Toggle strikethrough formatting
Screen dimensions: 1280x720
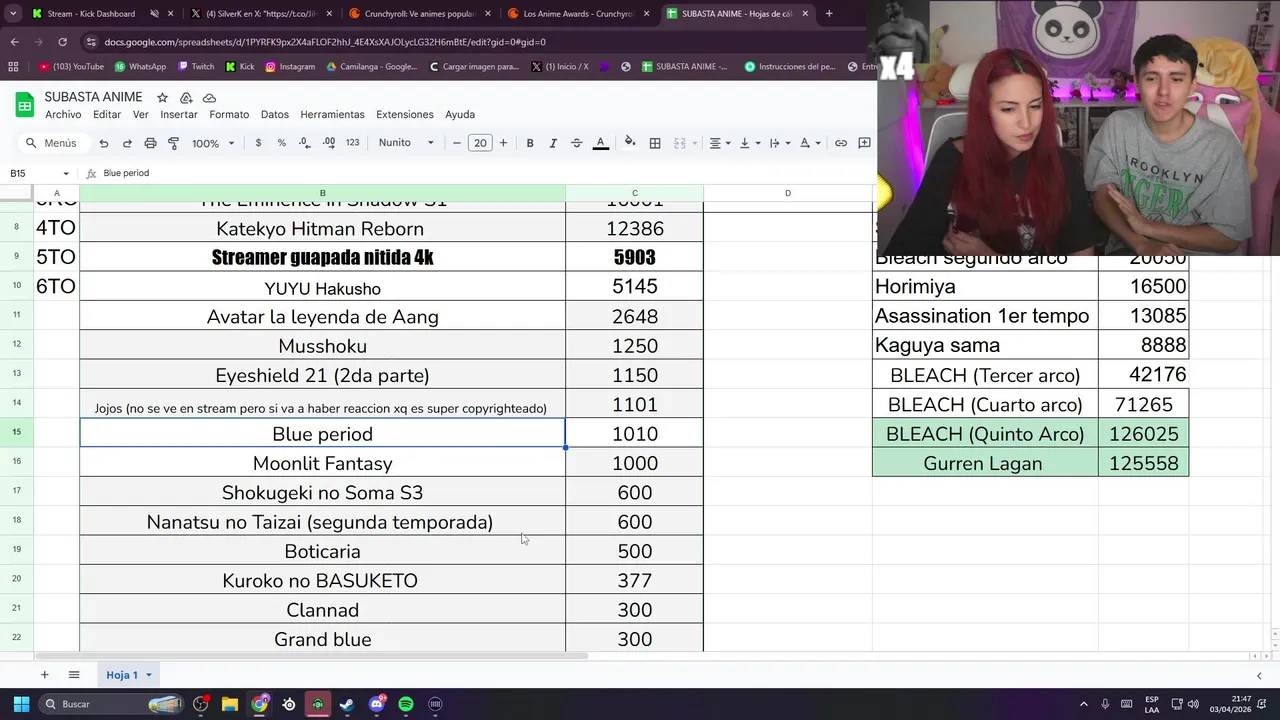pos(576,143)
